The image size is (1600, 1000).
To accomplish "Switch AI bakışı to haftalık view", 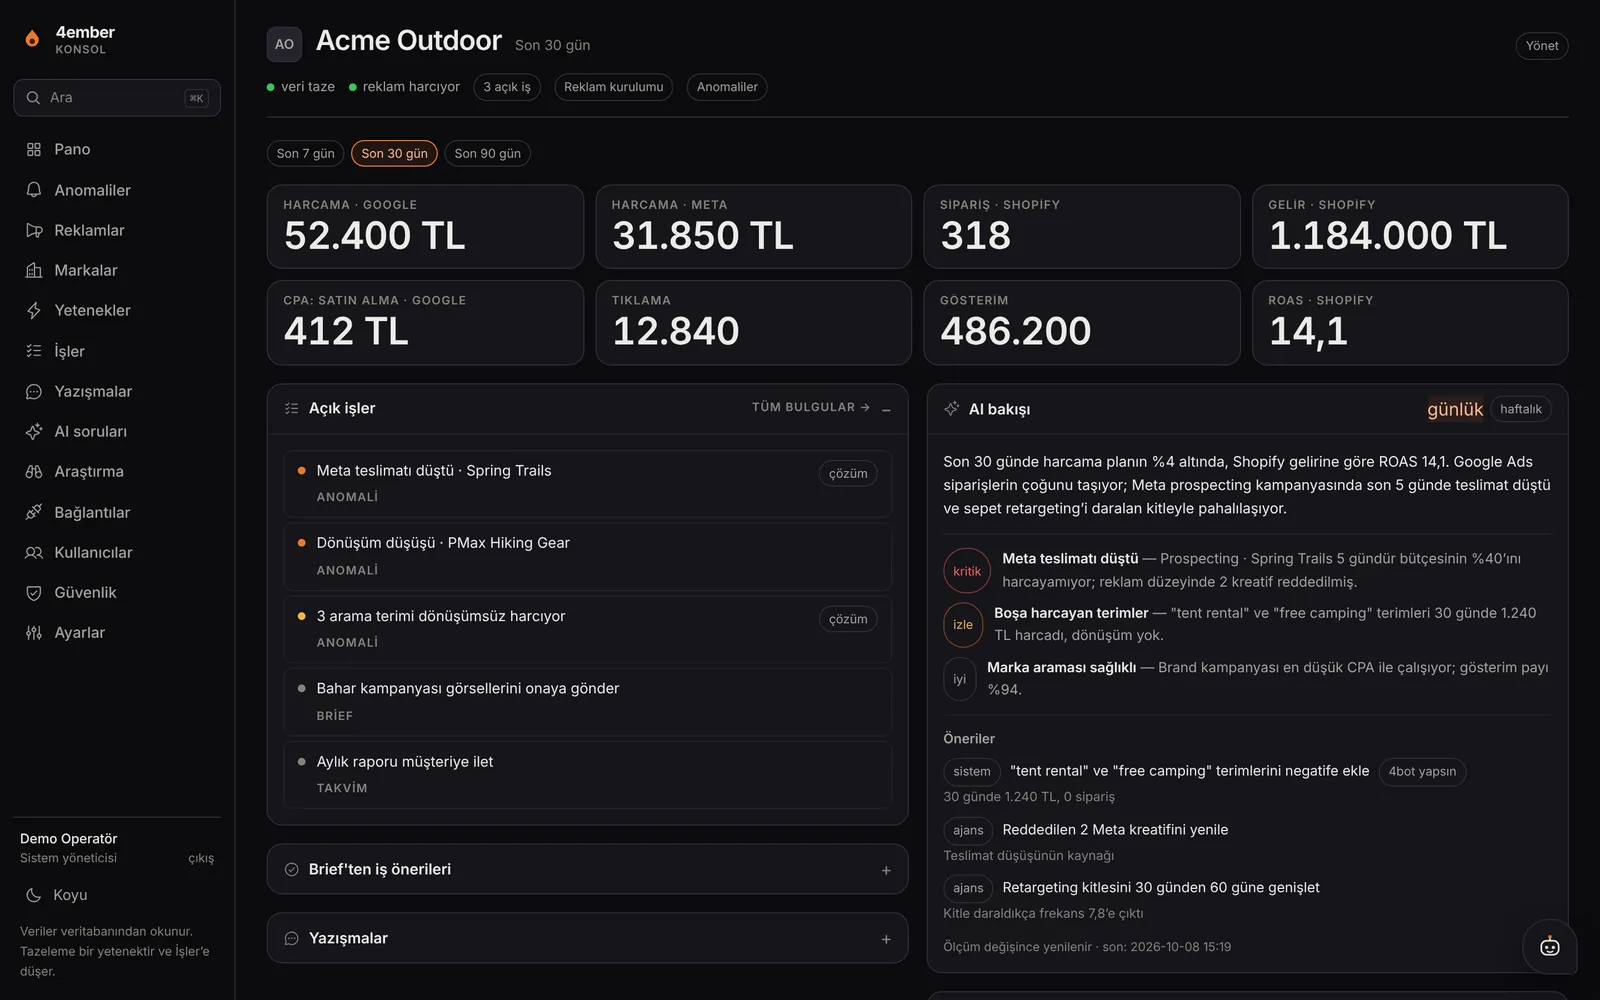I will 1521,409.
